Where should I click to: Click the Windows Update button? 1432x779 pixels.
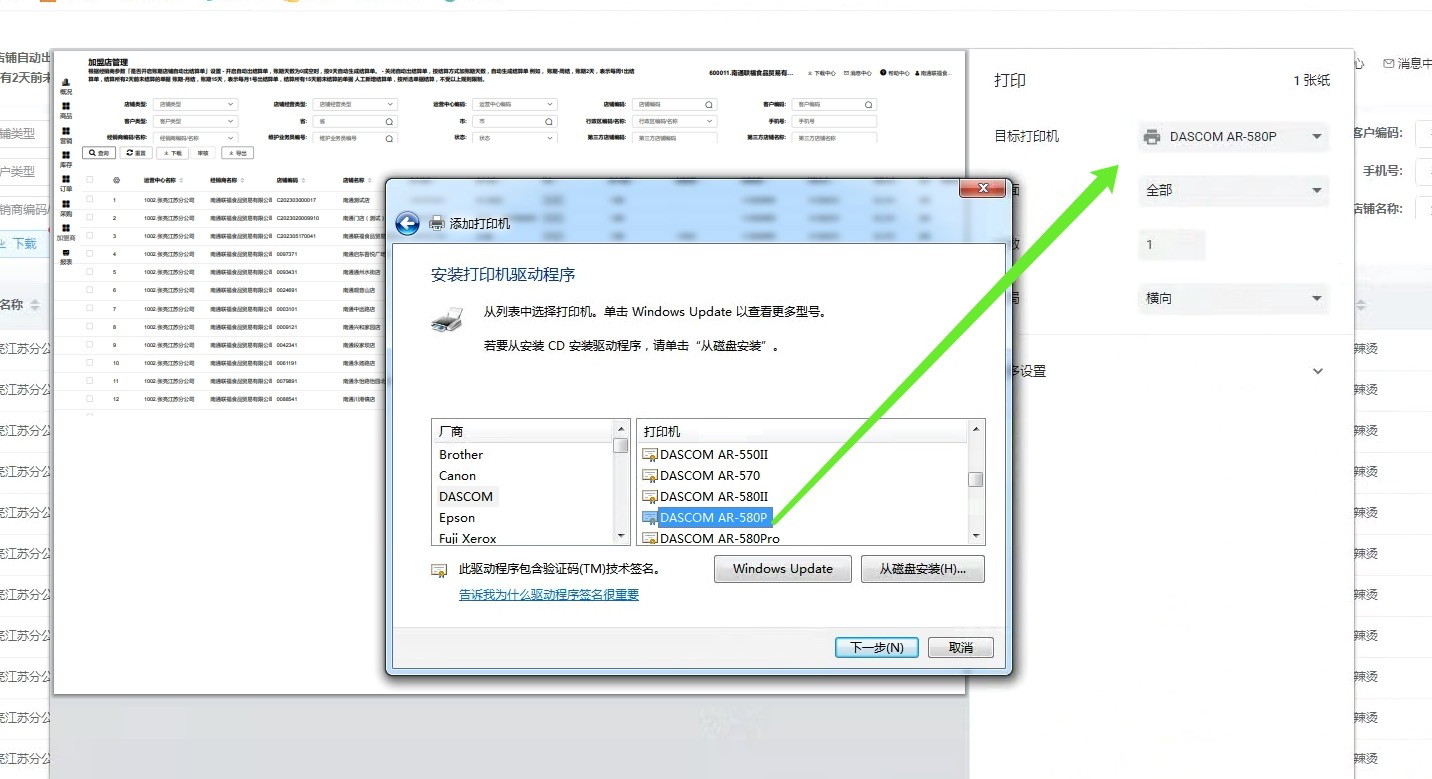tap(783, 569)
